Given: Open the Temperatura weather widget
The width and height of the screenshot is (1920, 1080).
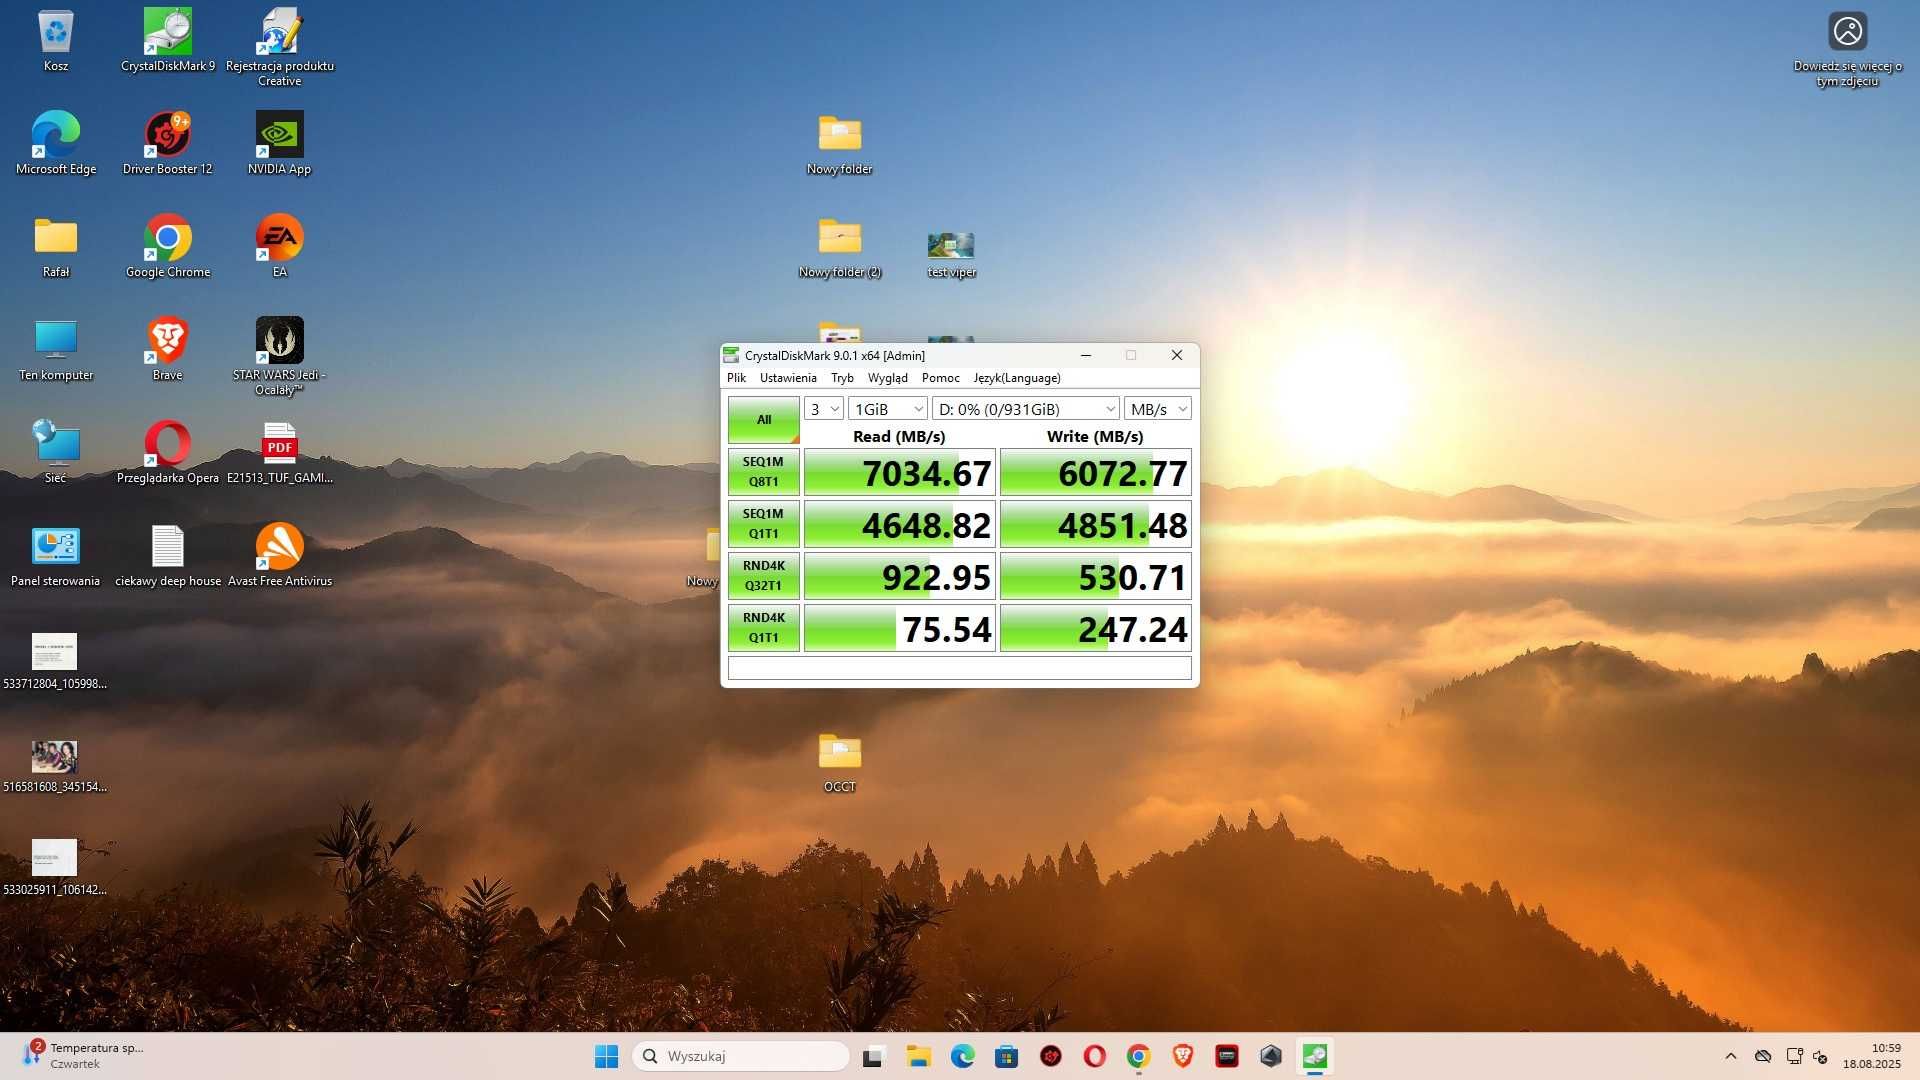Looking at the screenshot, I should [x=84, y=1056].
